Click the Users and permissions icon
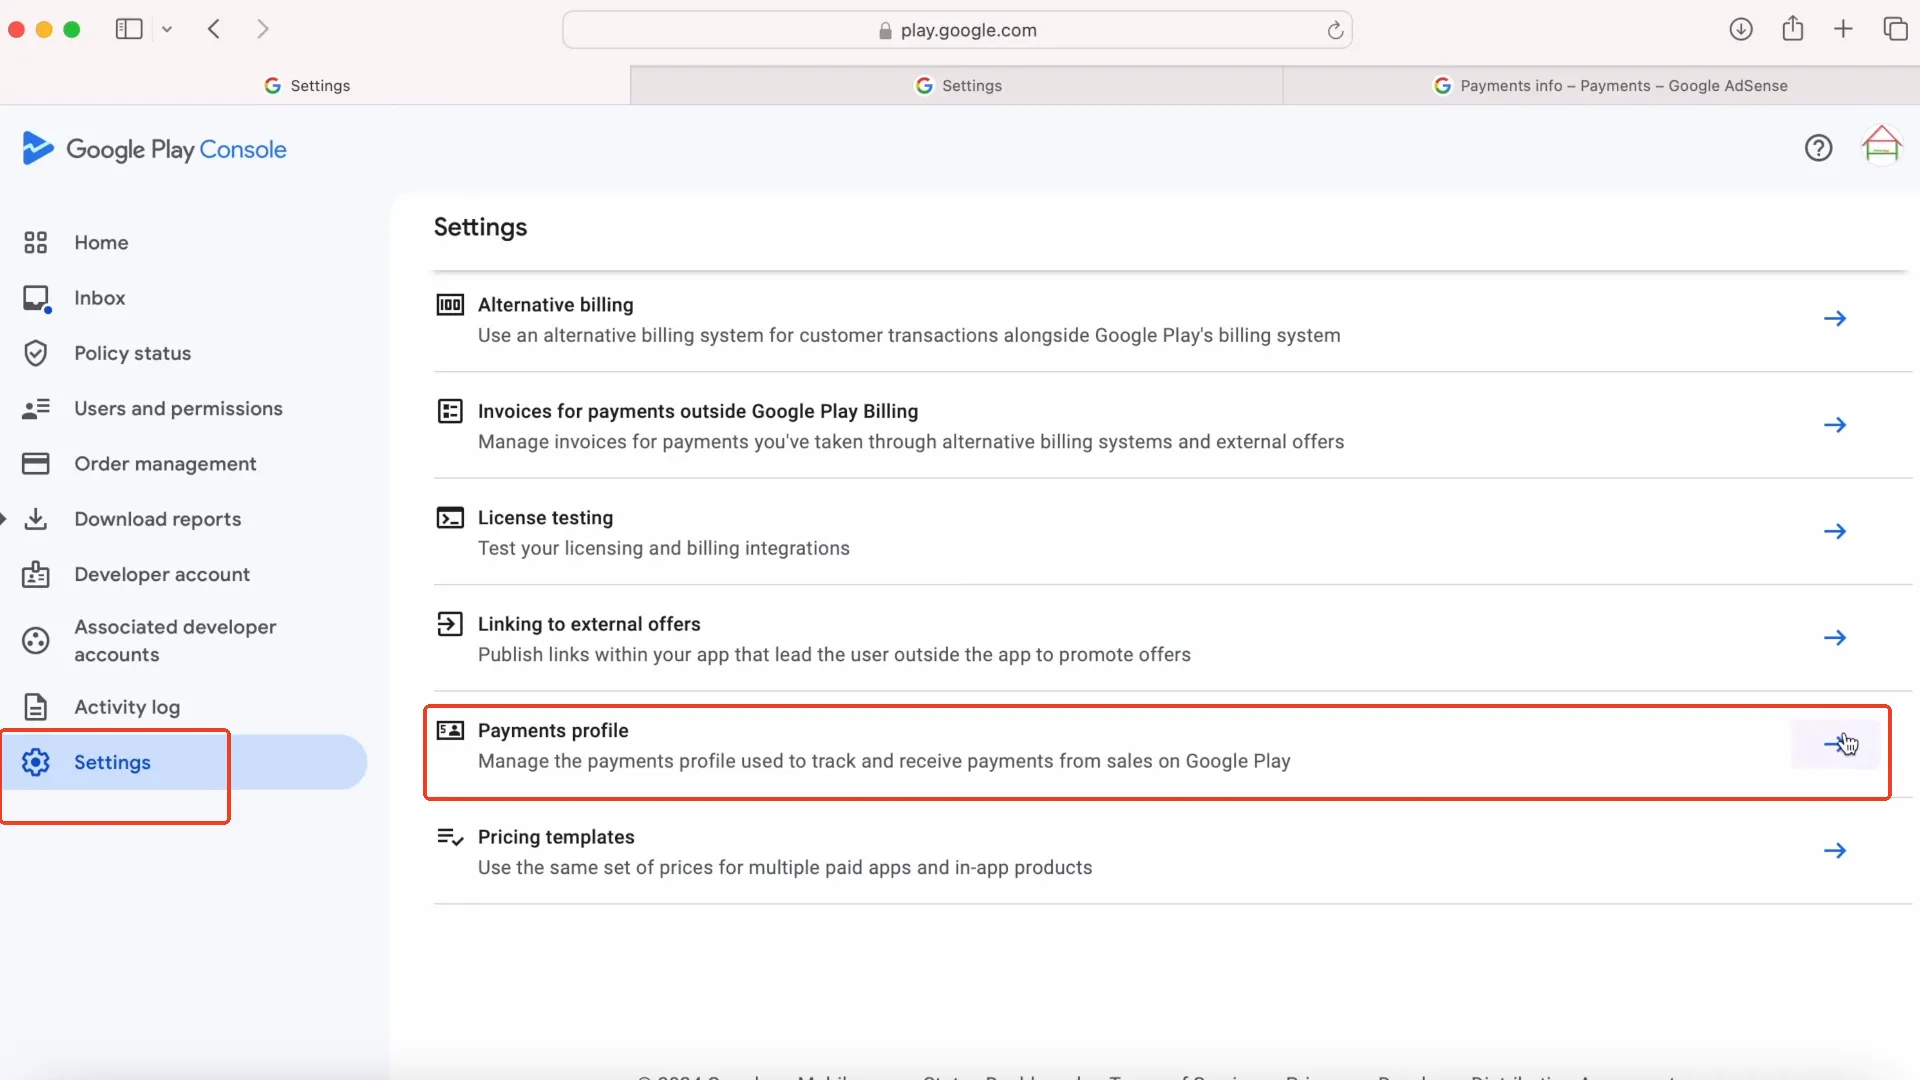The image size is (1920, 1080). (36, 409)
